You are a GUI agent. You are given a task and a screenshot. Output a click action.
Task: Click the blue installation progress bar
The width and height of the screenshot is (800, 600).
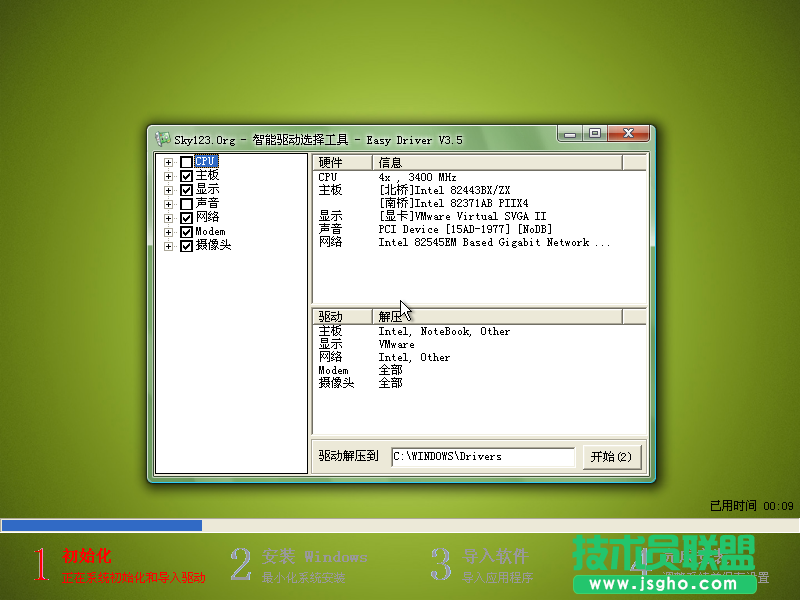pos(101,525)
